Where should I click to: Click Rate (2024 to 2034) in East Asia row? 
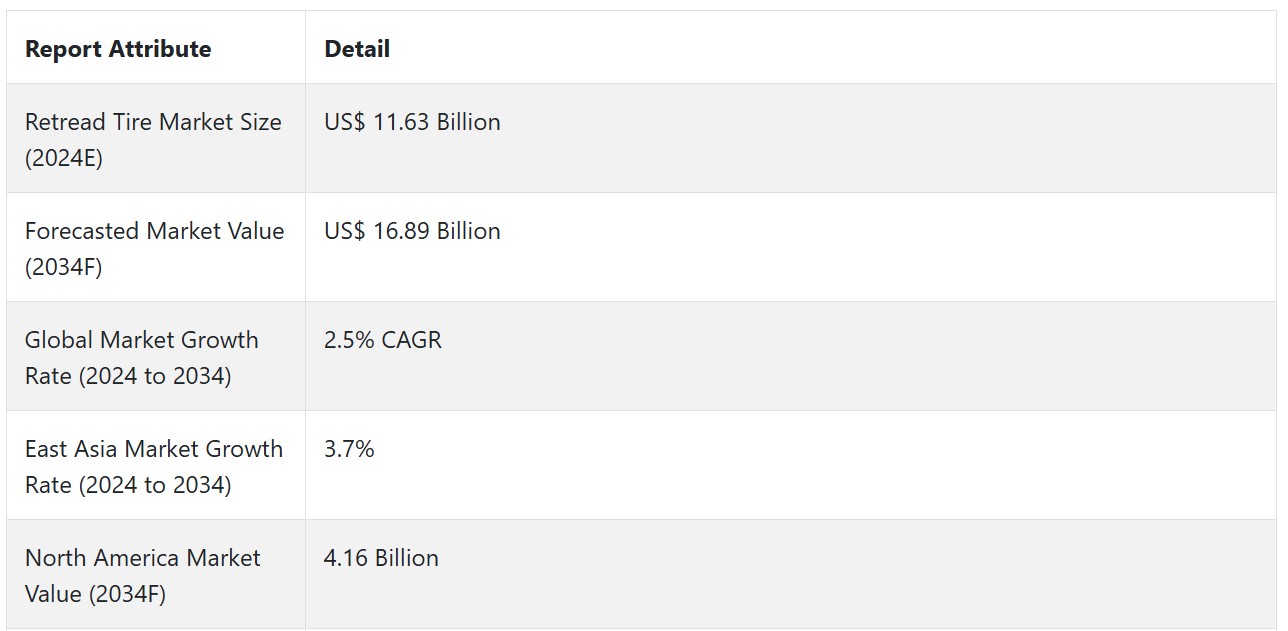[128, 485]
